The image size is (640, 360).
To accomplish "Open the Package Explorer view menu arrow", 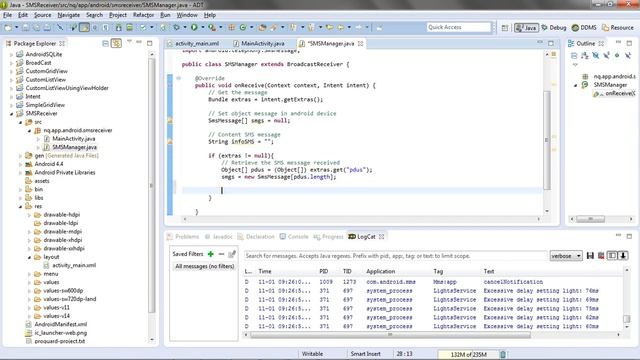I will tap(129, 42).
